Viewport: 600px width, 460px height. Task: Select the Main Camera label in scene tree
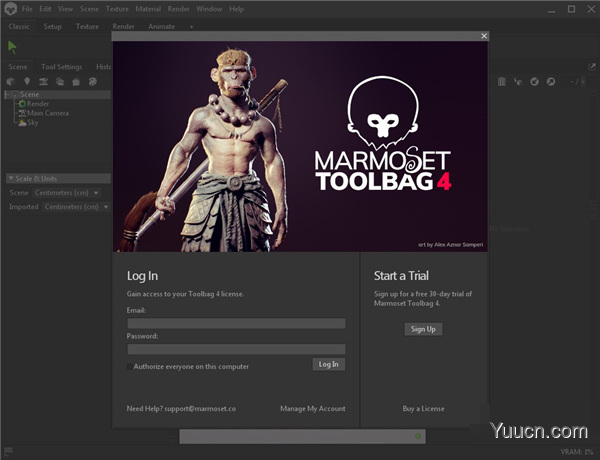(x=48, y=113)
